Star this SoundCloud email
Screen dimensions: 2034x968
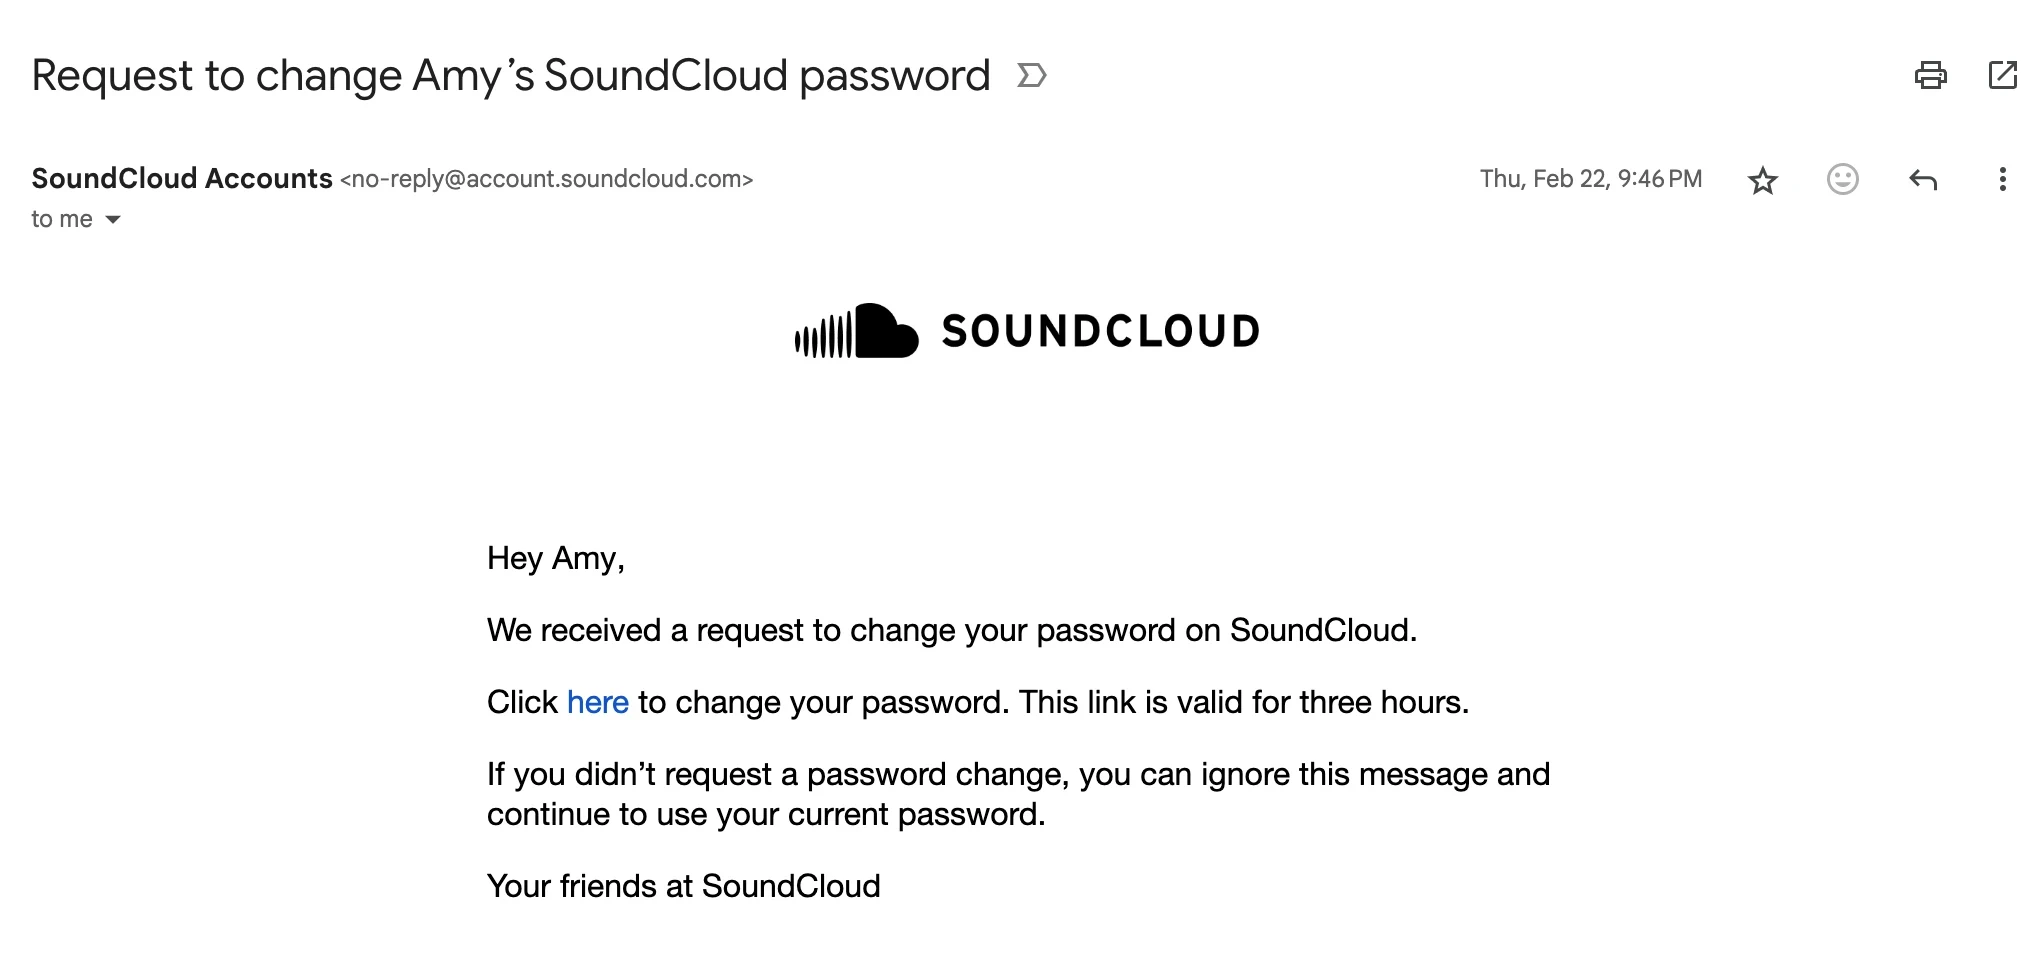click(1762, 180)
